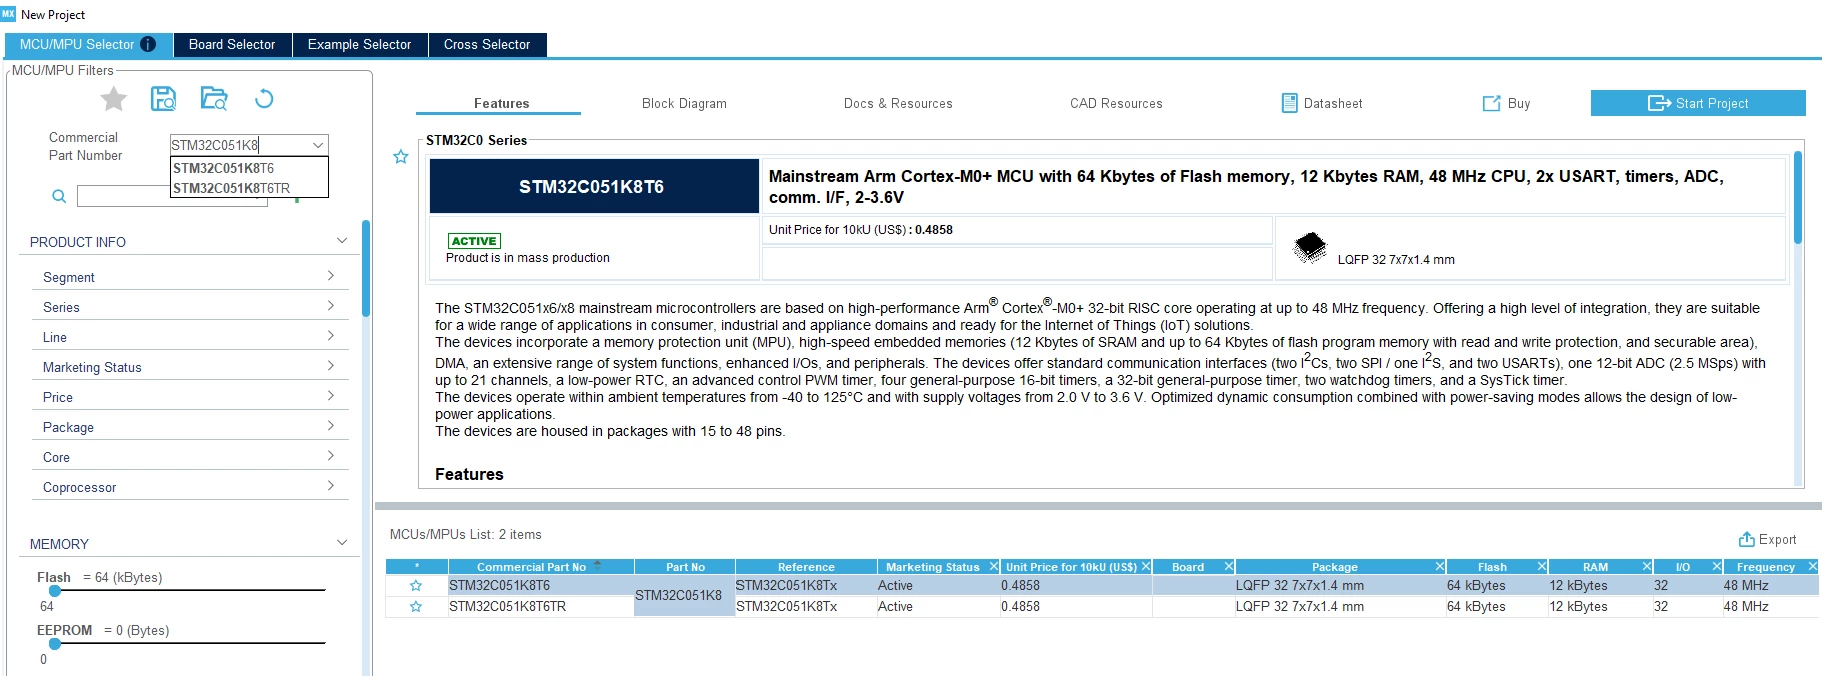Viewport: 1822px width, 676px height.
Task: Select STM32C051K8T6 from the suggestion list
Action: (249, 168)
